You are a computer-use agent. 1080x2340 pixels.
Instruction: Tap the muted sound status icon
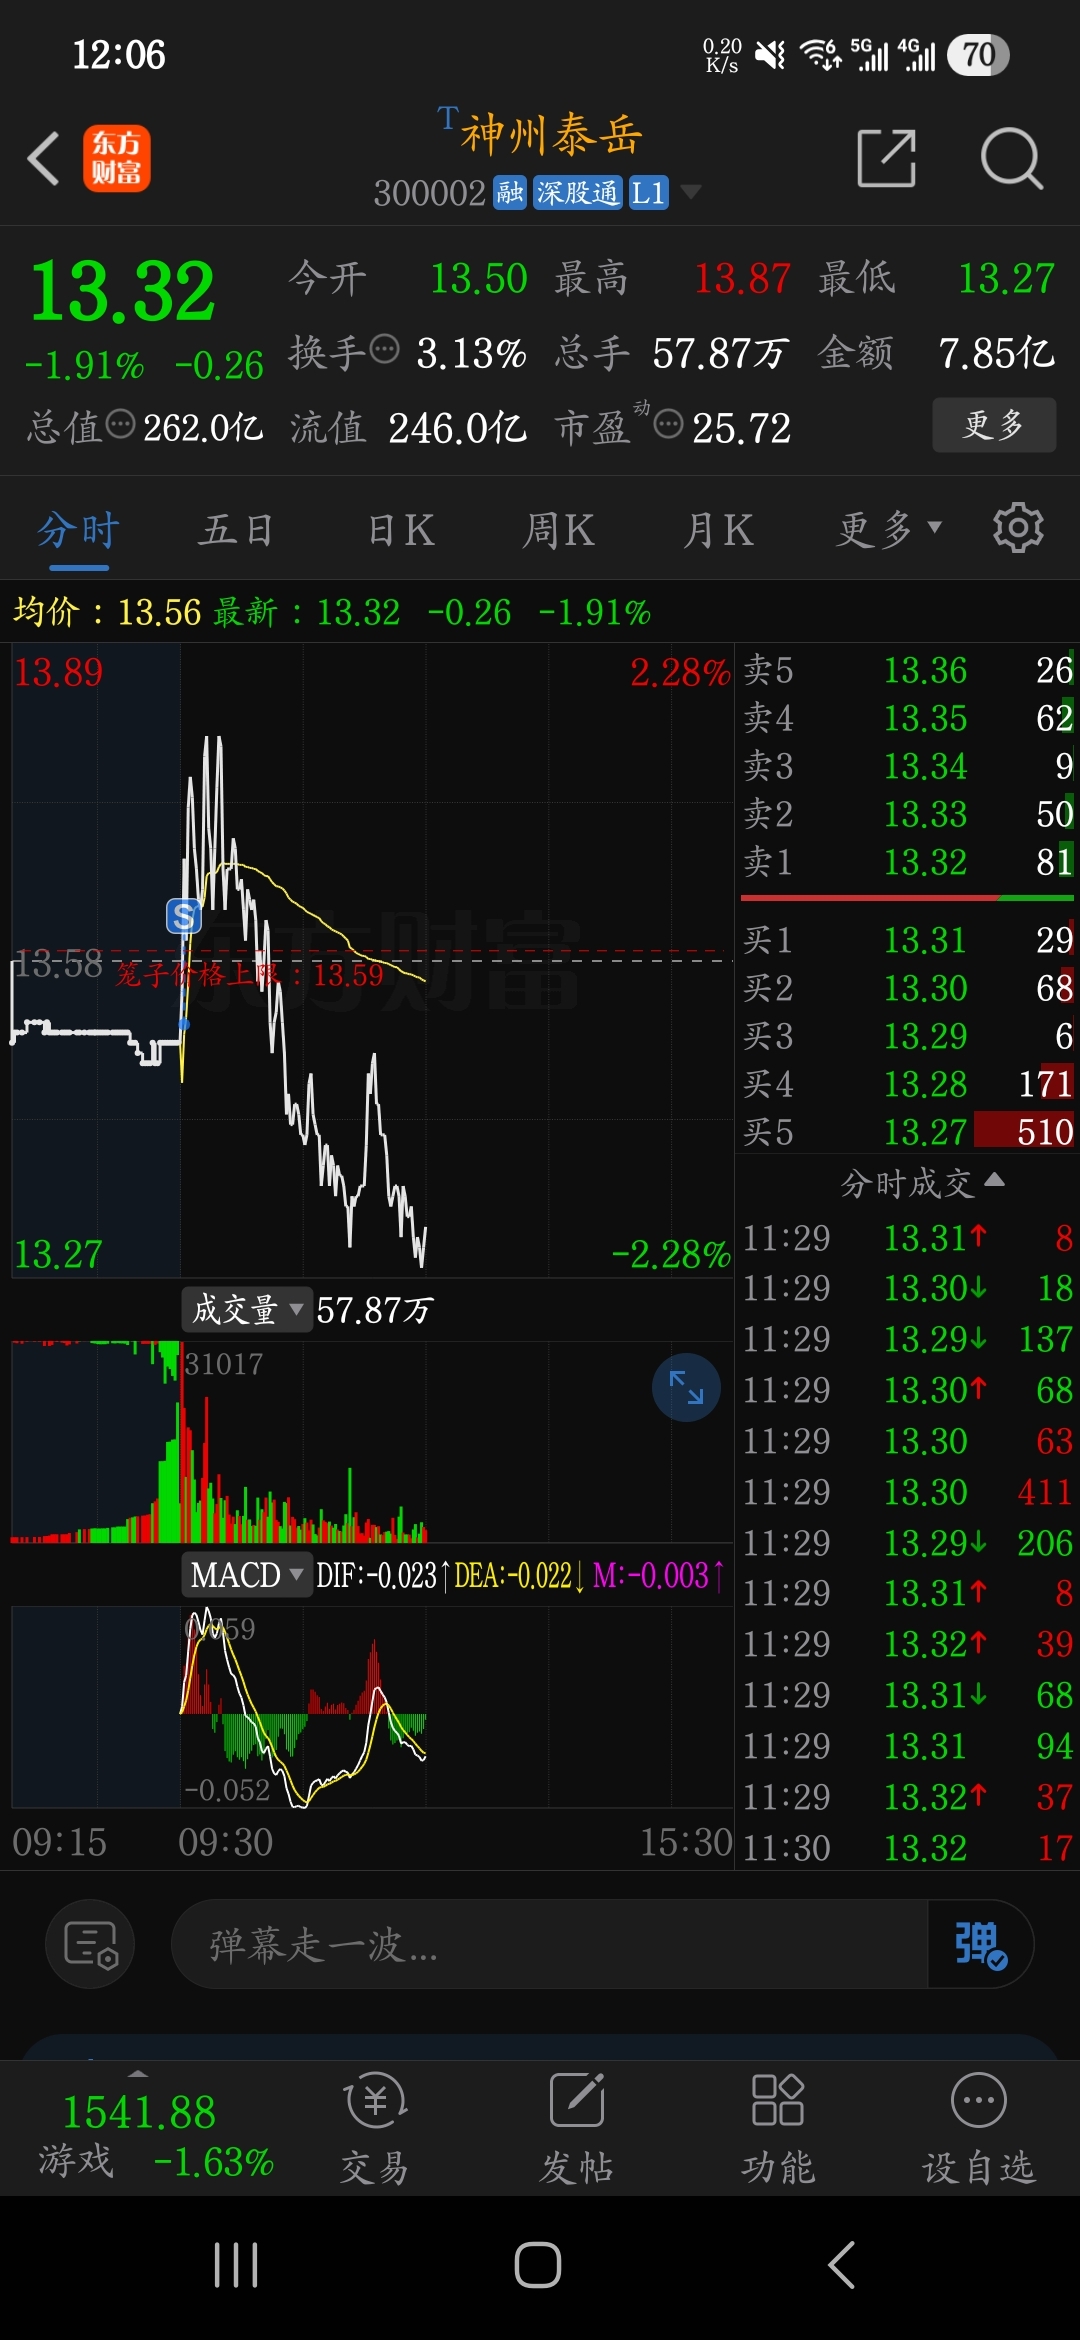coord(770,54)
